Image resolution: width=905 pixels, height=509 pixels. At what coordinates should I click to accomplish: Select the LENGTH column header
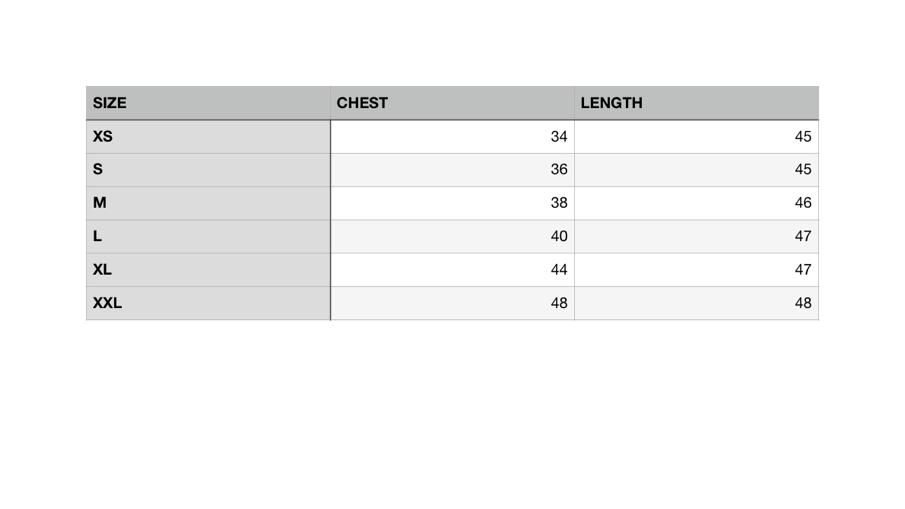(696, 103)
